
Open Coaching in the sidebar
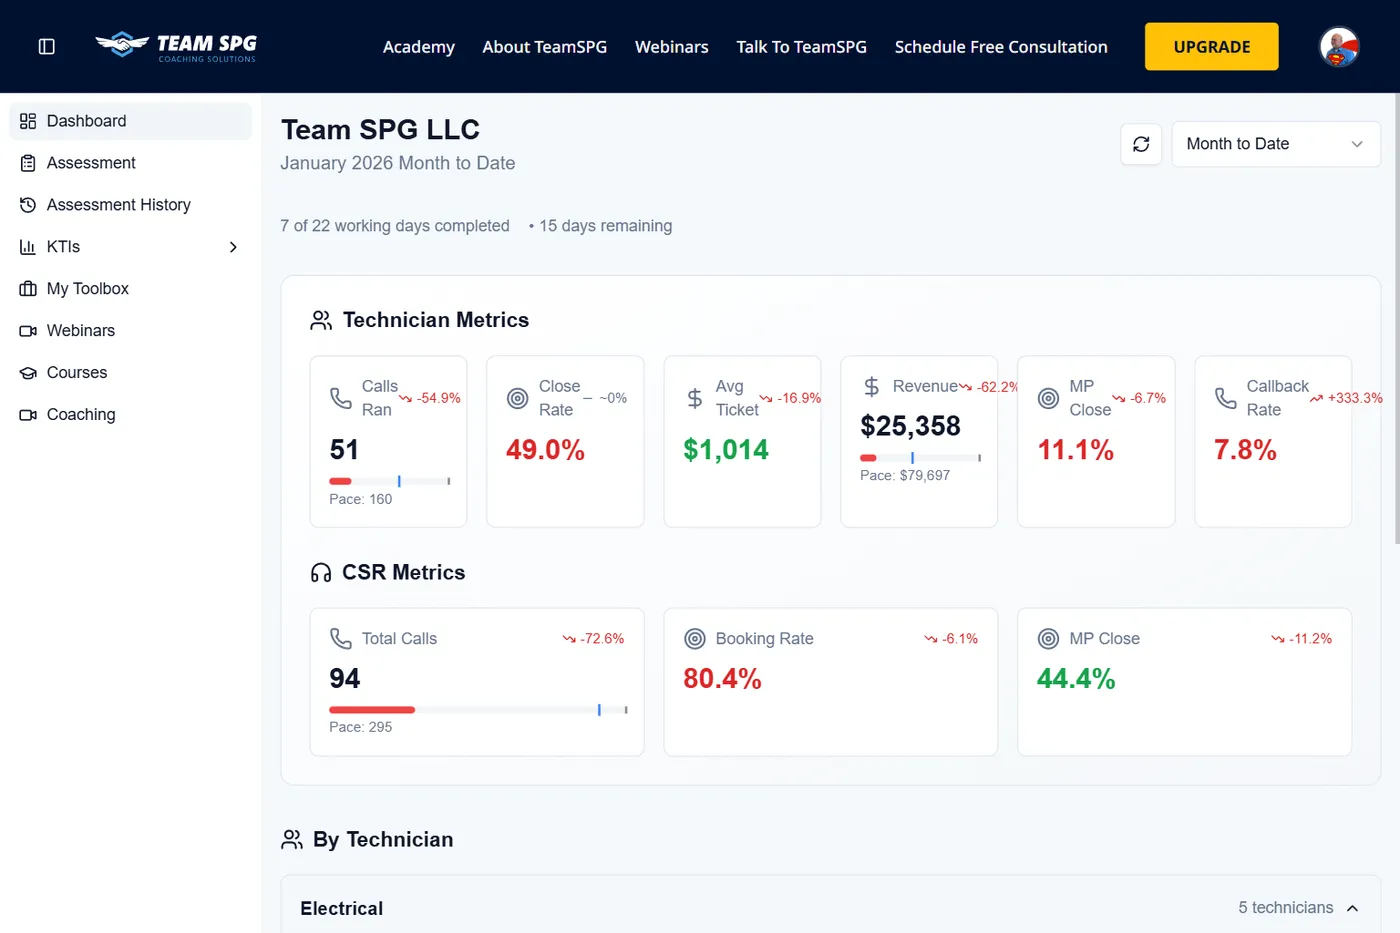(x=131, y=415)
